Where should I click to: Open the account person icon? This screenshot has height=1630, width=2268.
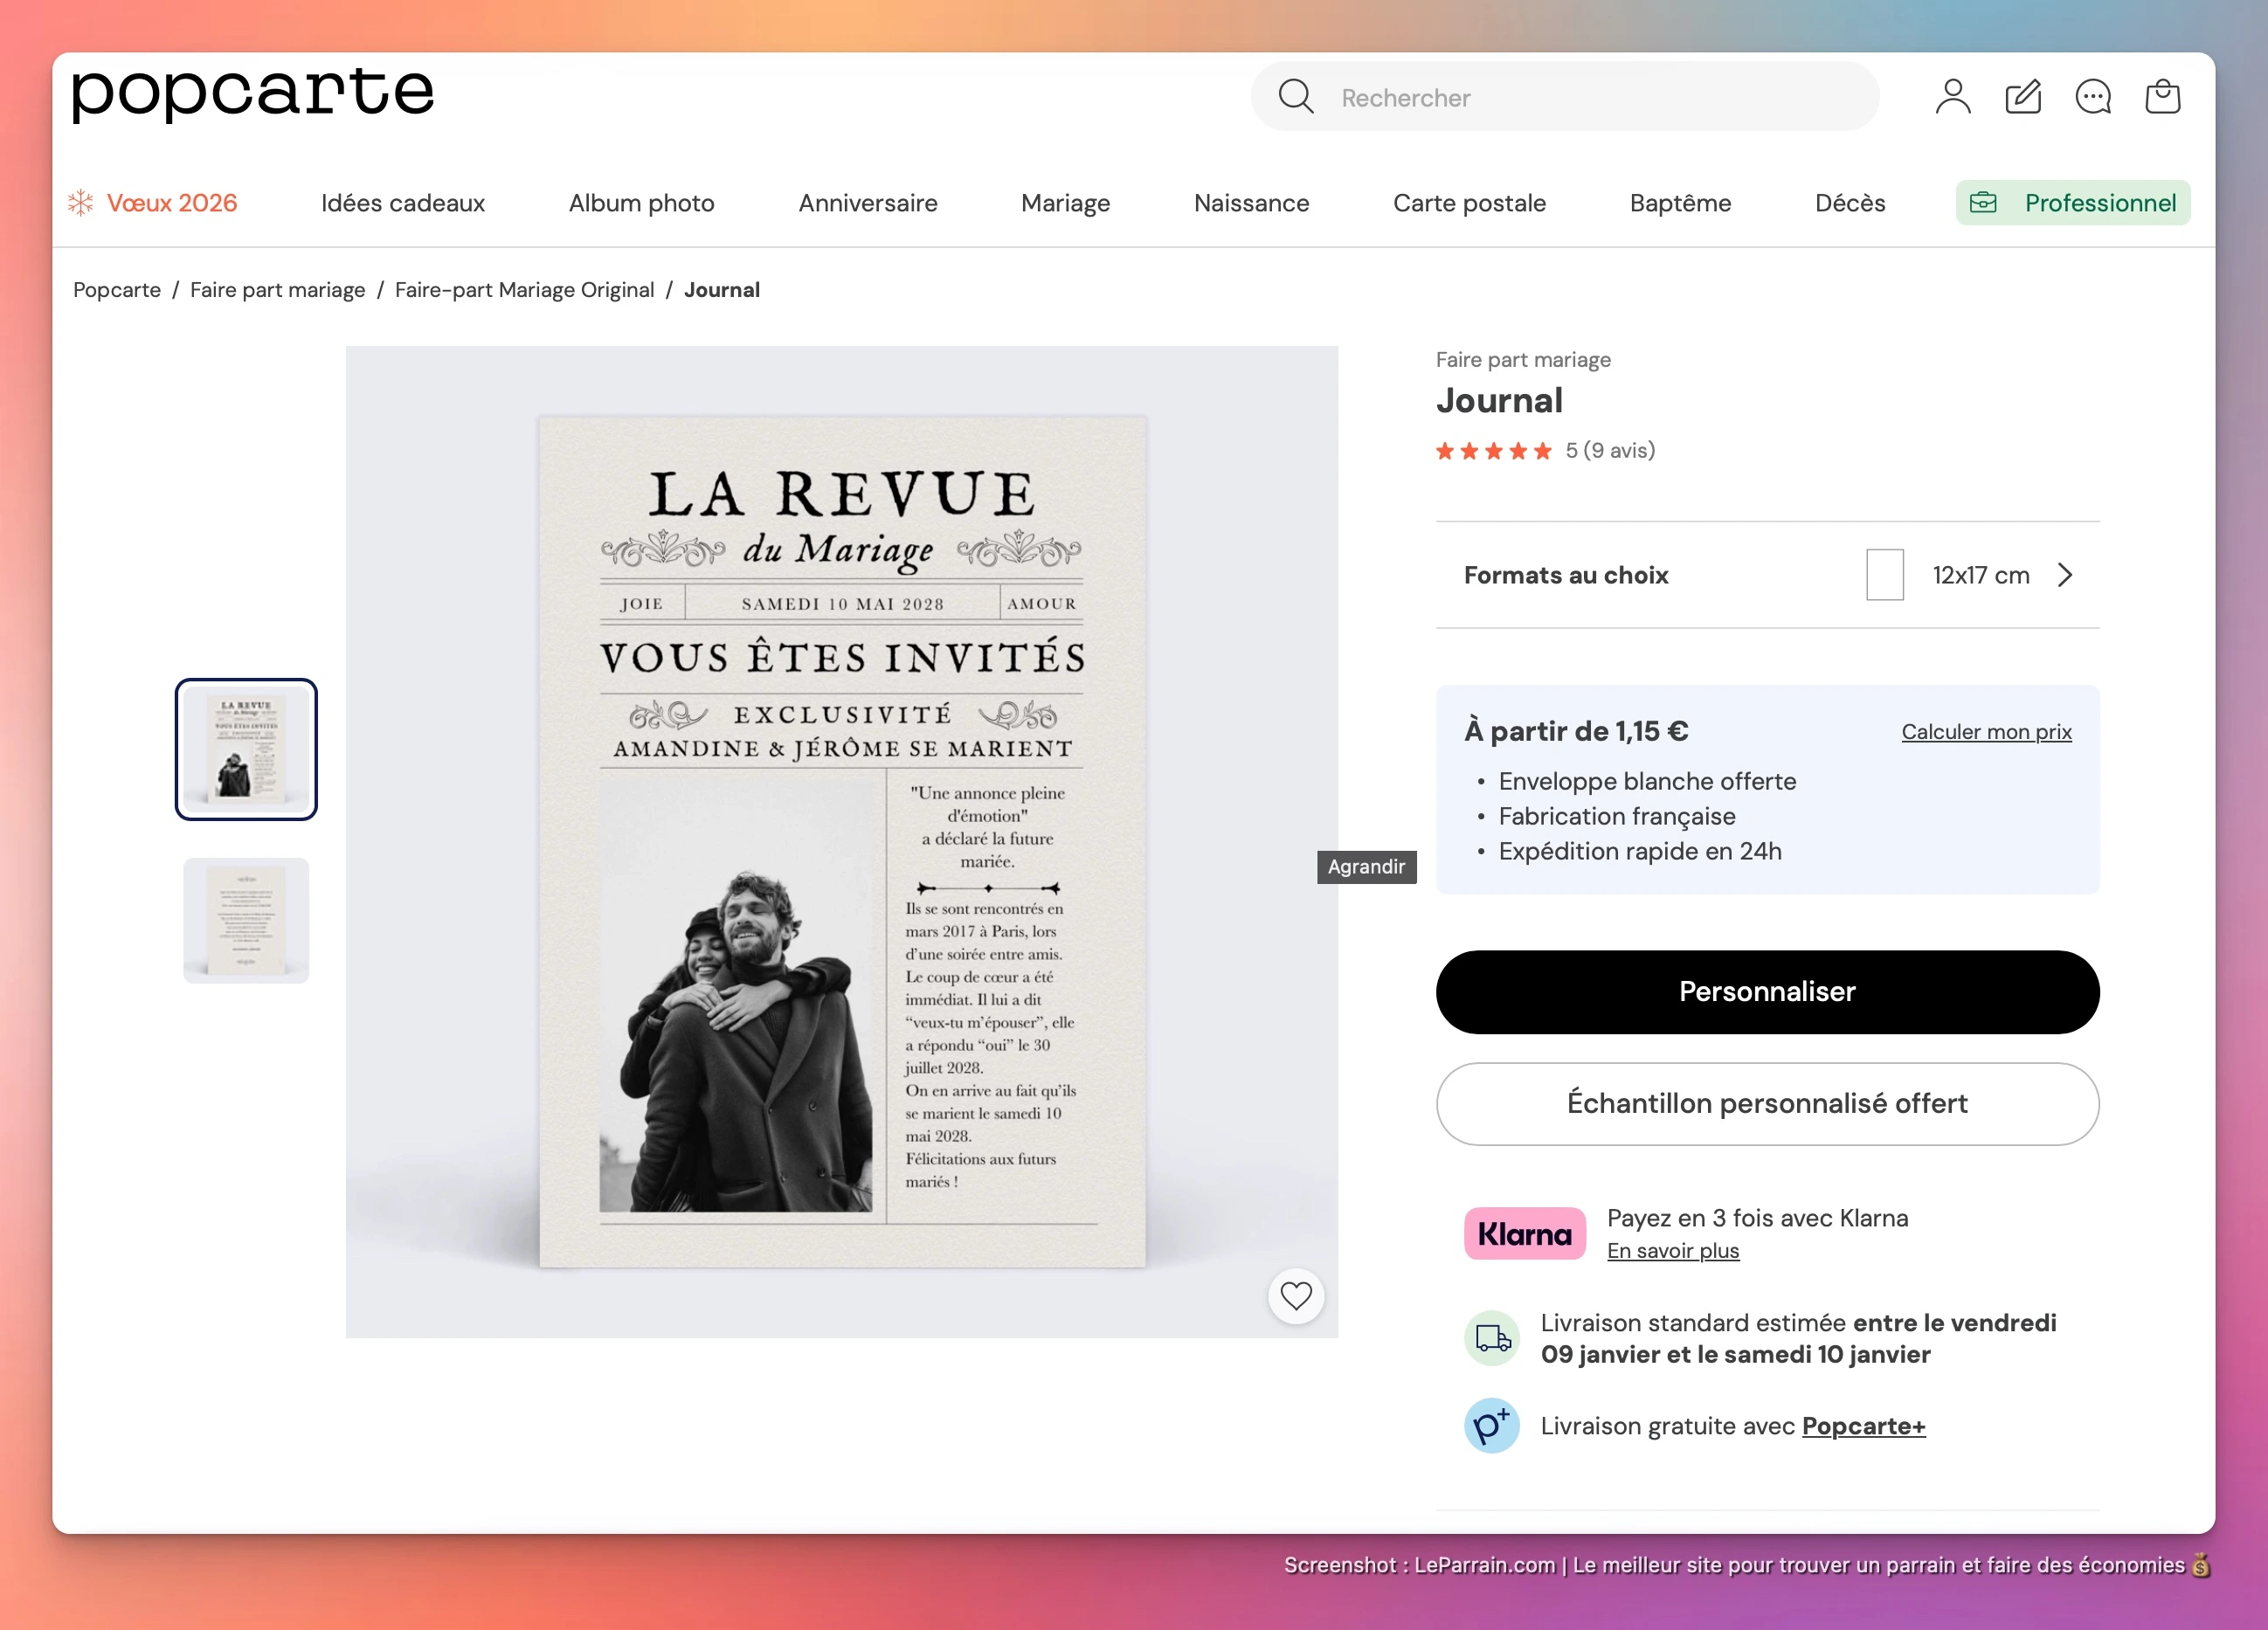coord(1952,96)
